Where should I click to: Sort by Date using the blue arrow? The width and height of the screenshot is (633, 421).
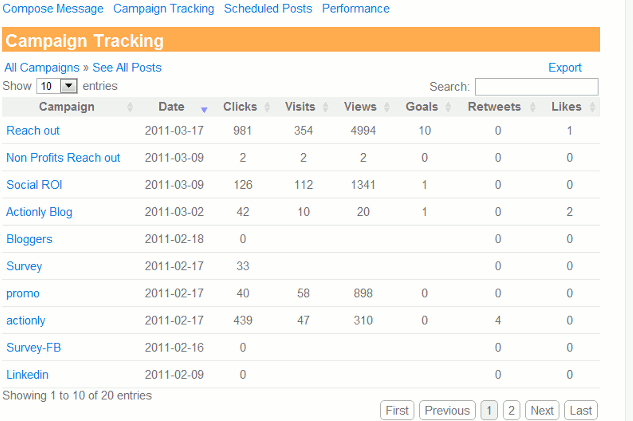coord(204,109)
